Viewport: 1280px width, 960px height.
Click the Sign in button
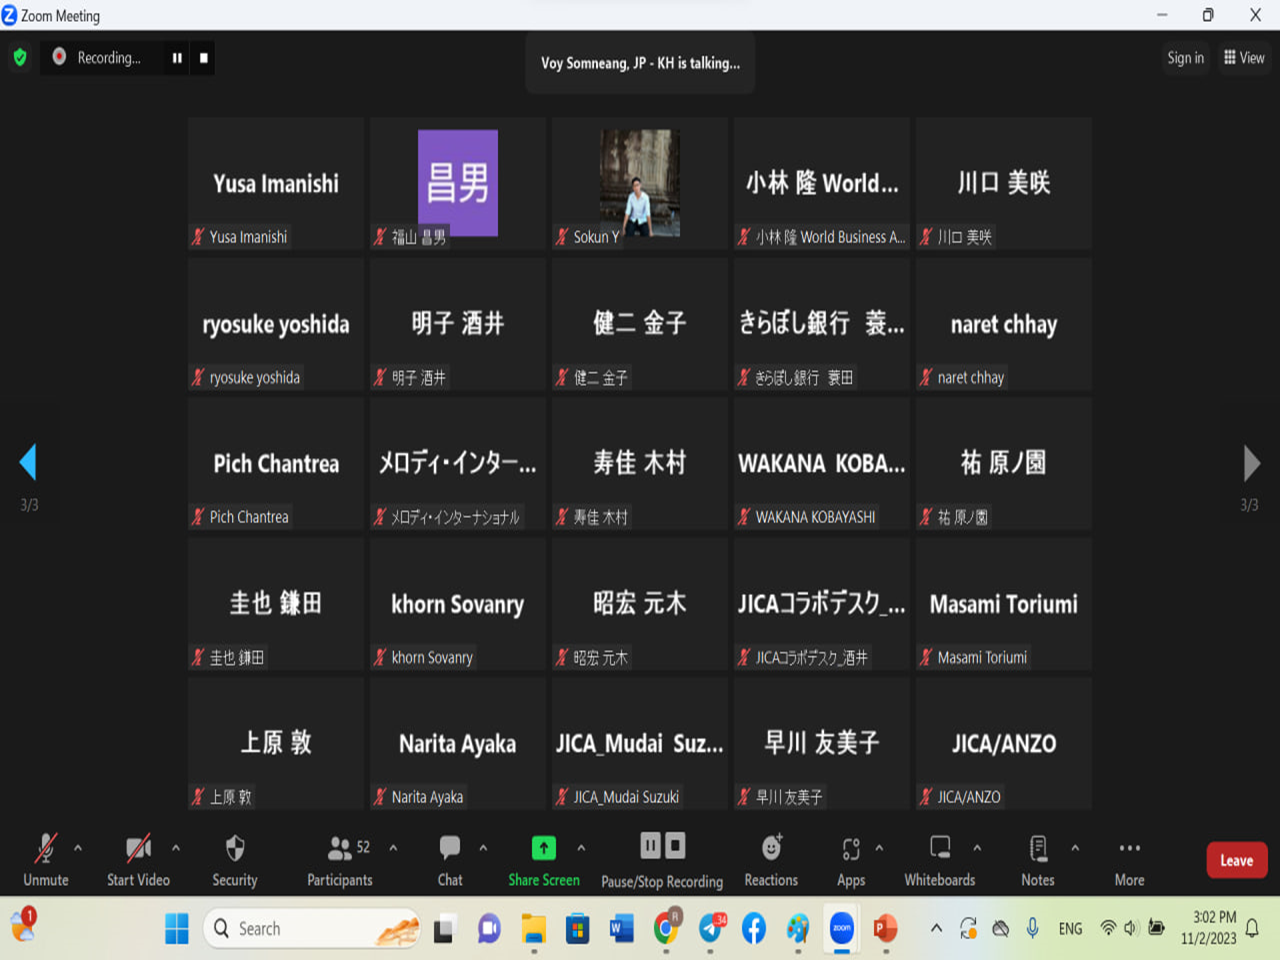[x=1185, y=58]
